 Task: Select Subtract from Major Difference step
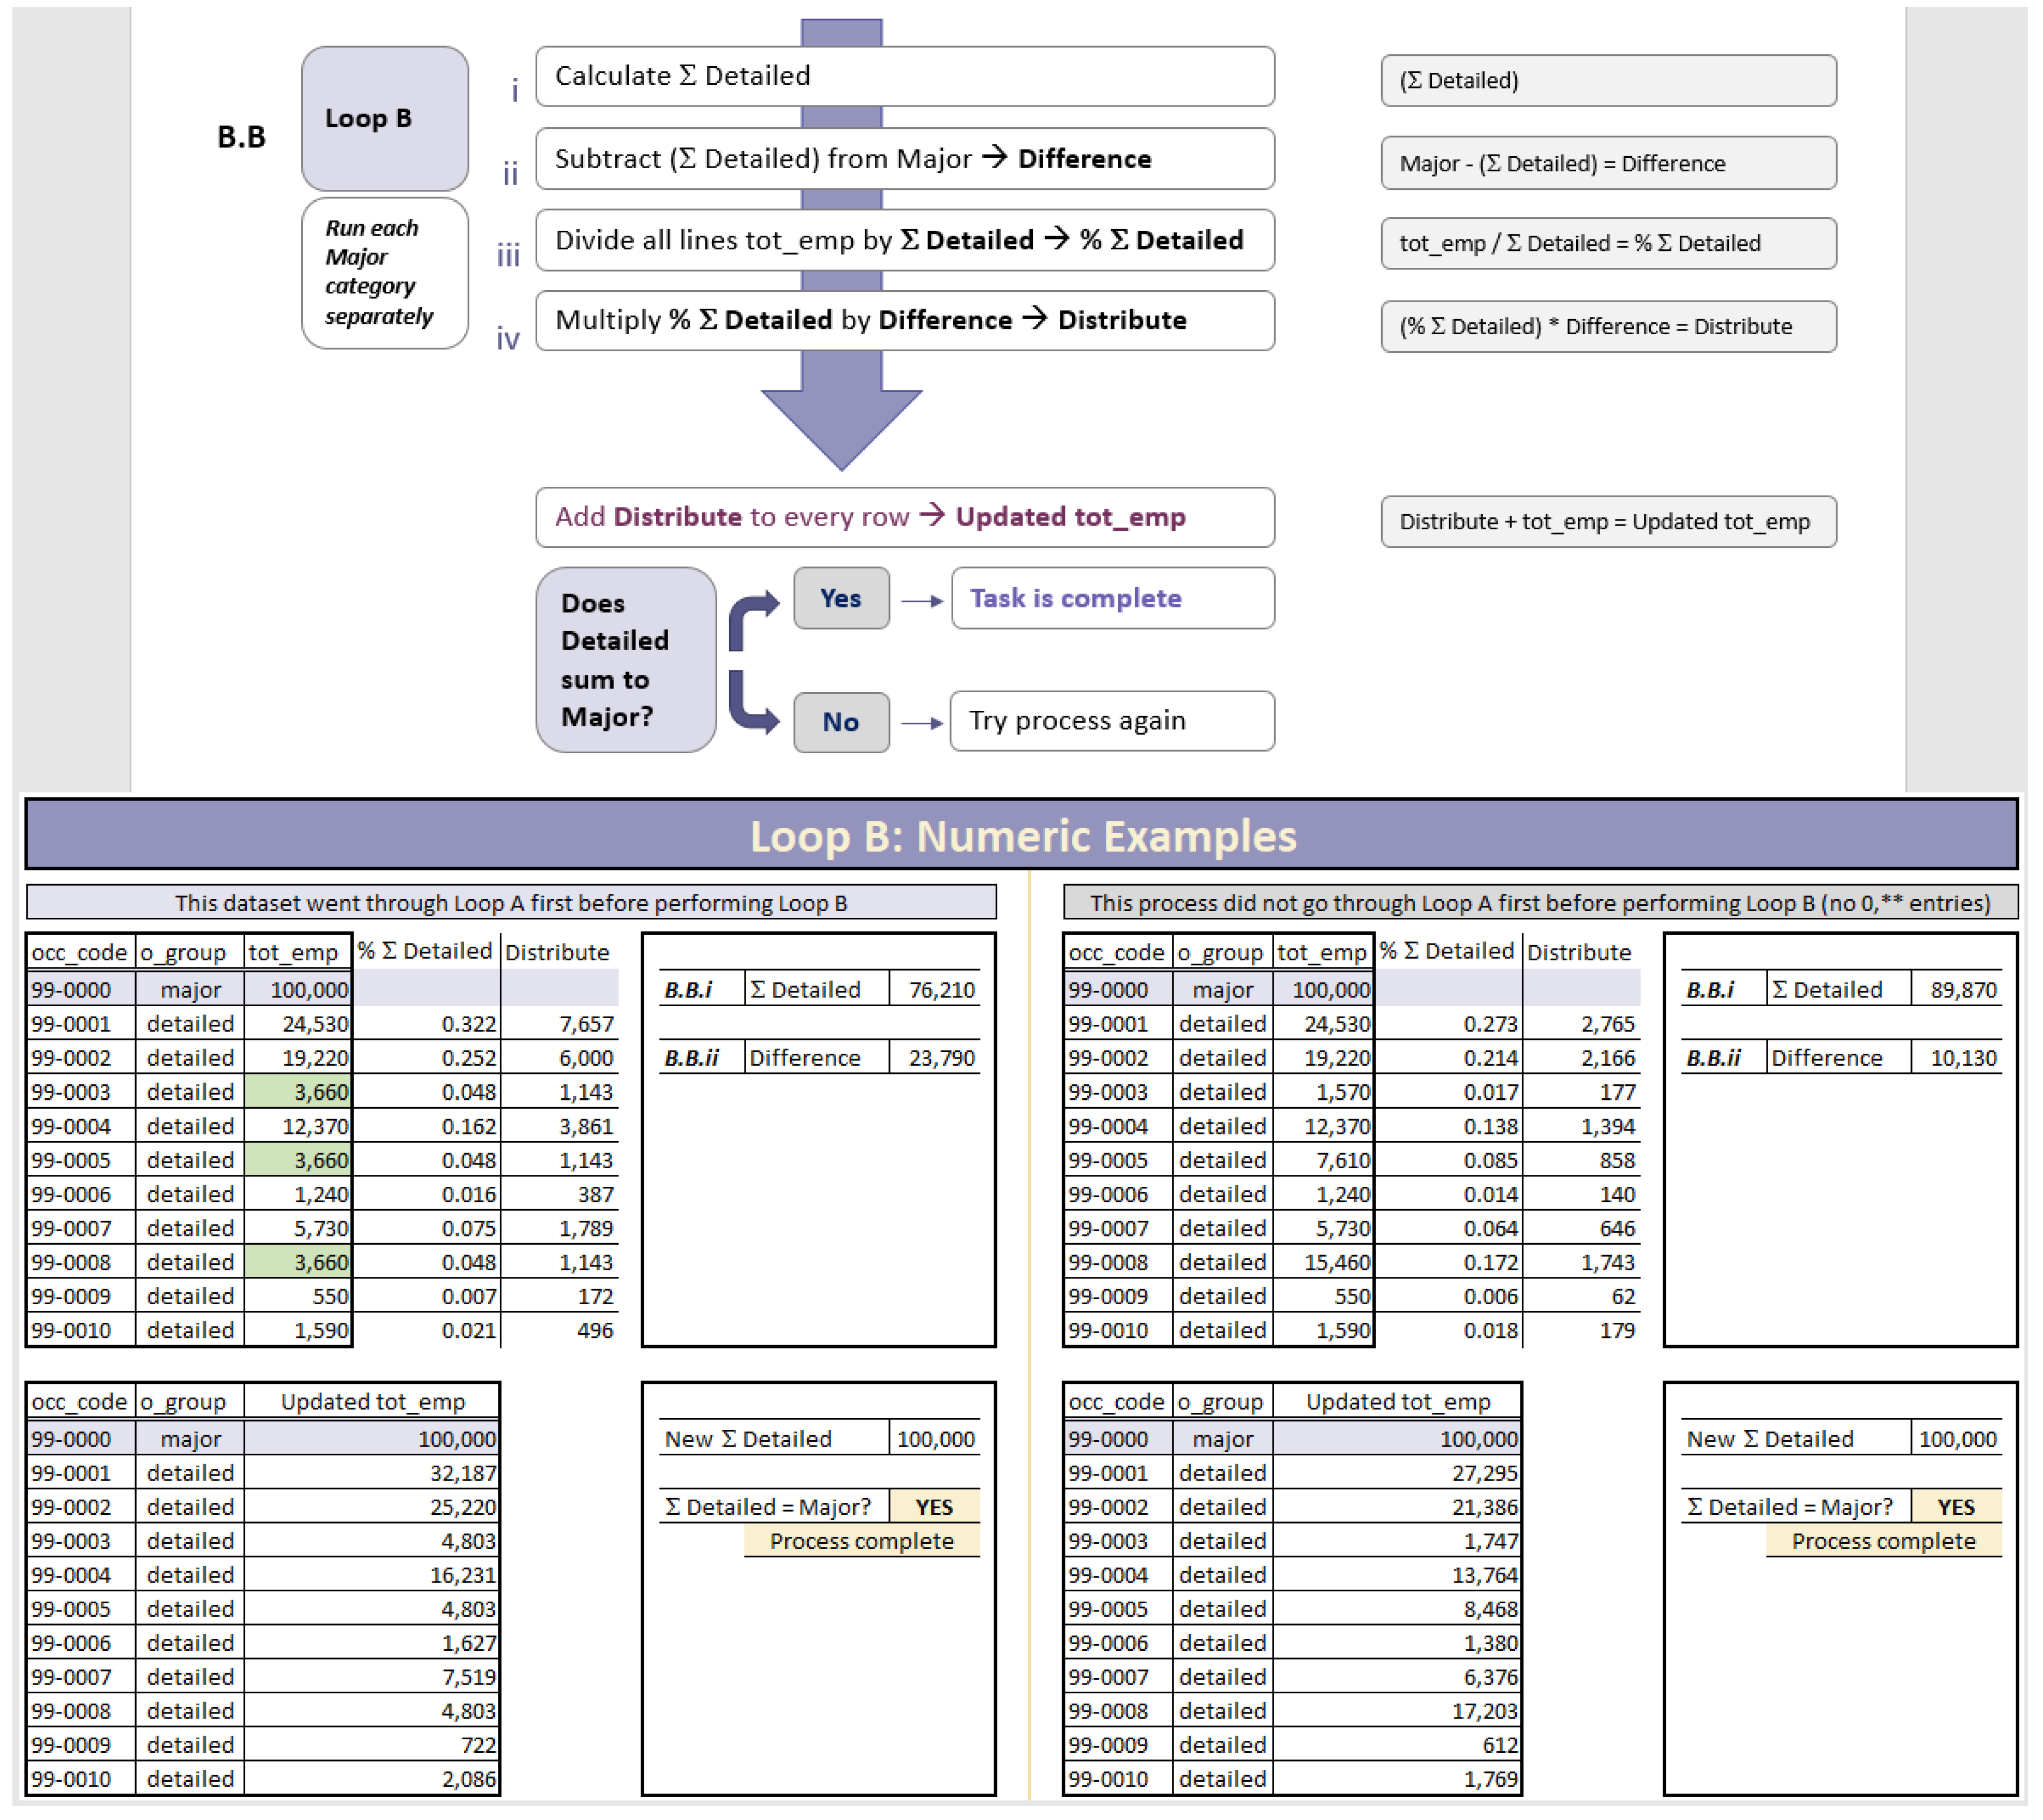pos(904,158)
